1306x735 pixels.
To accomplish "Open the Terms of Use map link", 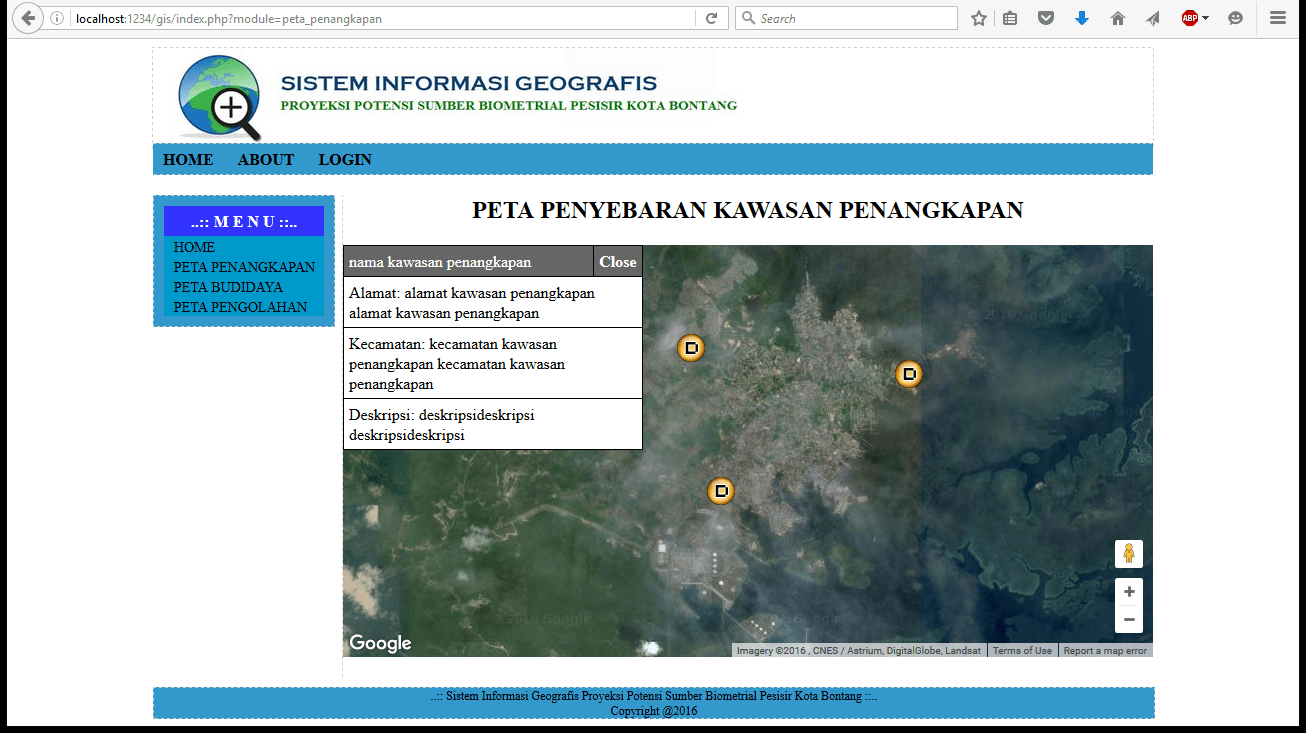I will [x=1022, y=651].
